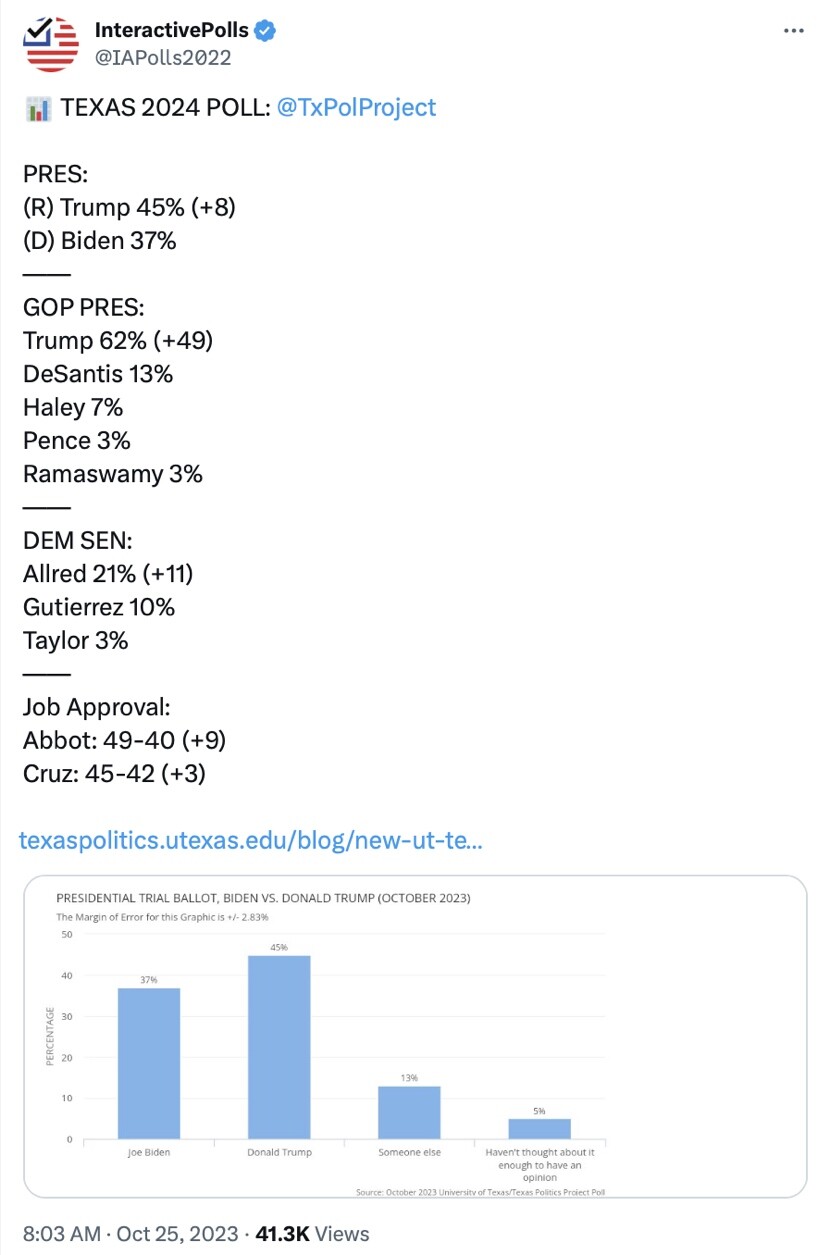Viewport: 818px width, 1255px height.
Task: Follow the texaspolitics.utexas.edu blog link
Action: click(251, 841)
